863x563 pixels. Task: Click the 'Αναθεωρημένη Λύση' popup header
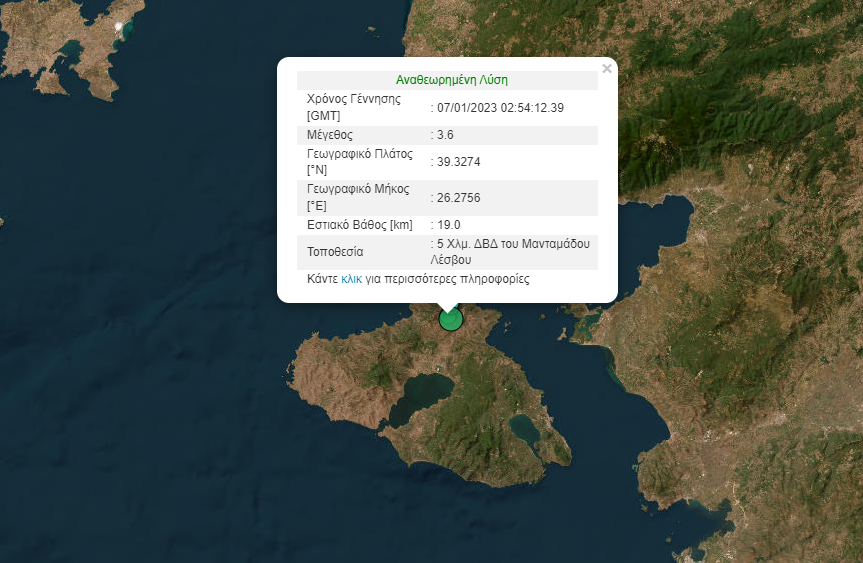(x=447, y=80)
